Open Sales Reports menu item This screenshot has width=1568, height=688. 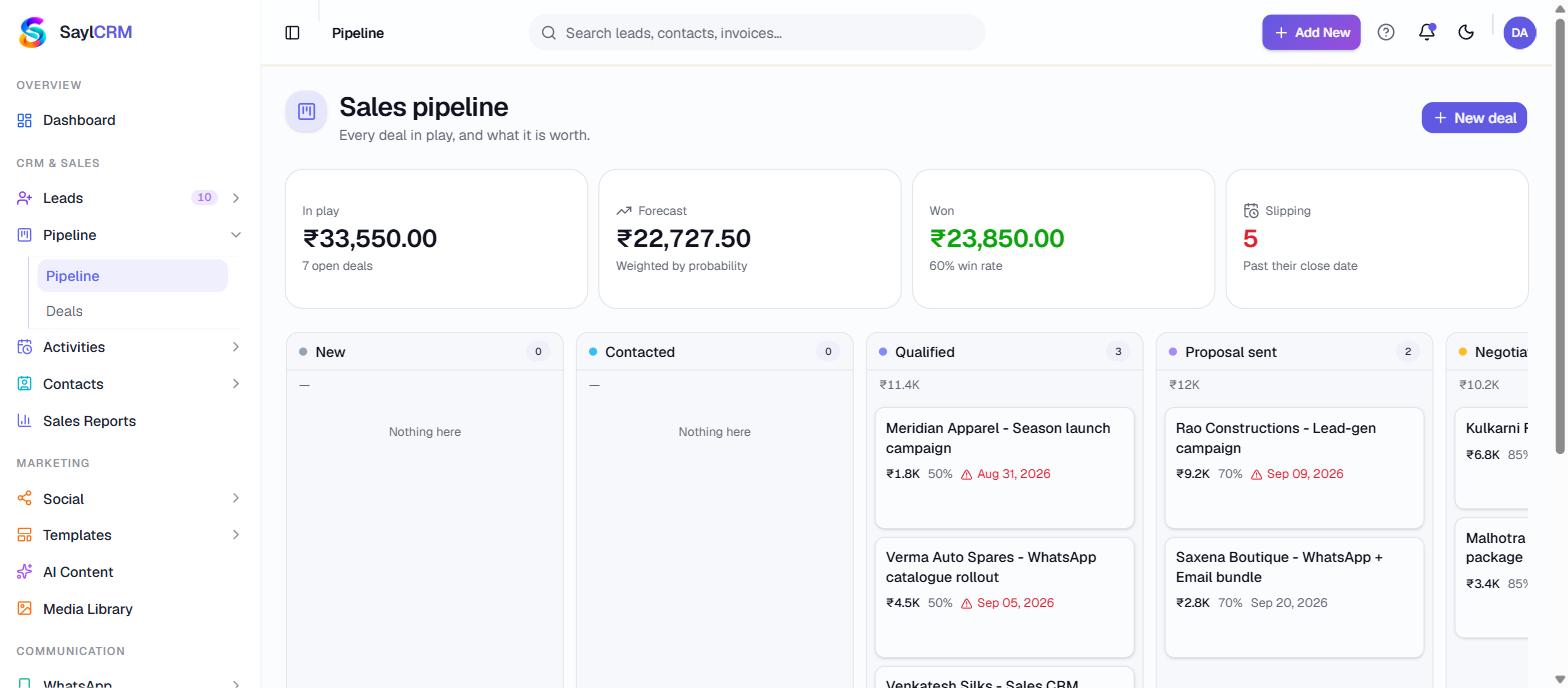point(130,421)
